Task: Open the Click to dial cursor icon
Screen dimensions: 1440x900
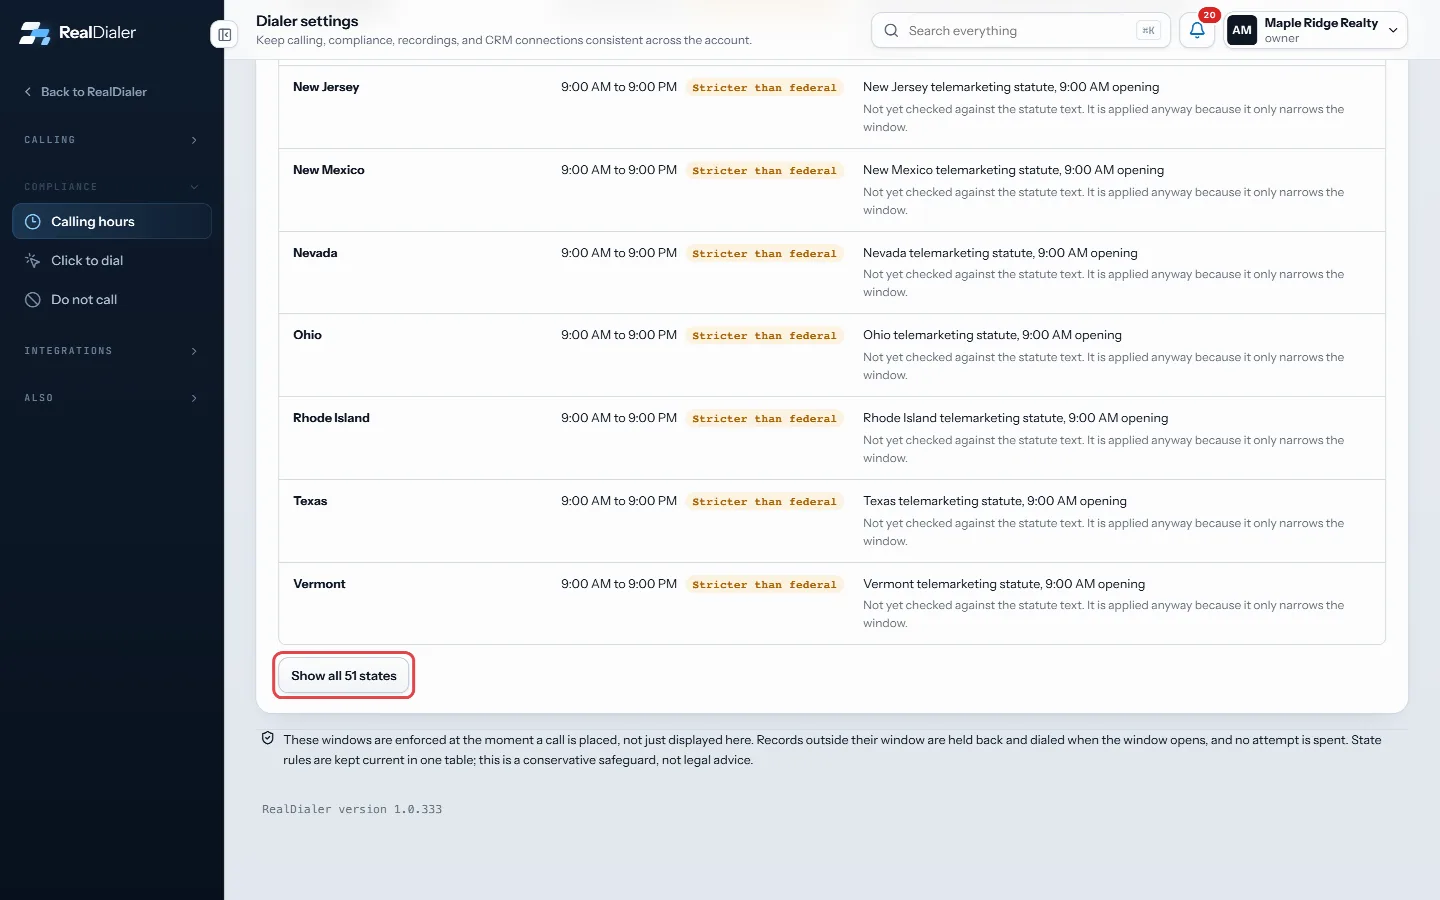Action: [x=33, y=261]
